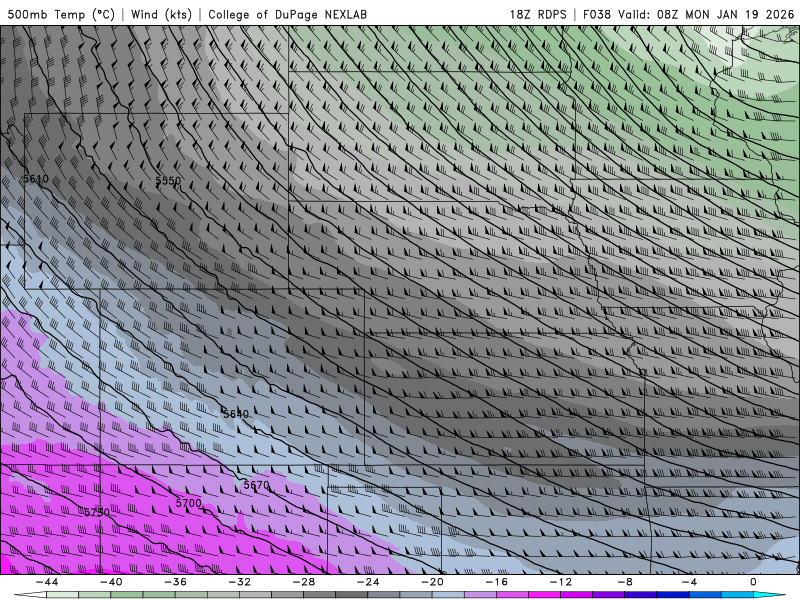Click the 'Wind (kts)' header label
This screenshot has width=800, height=600.
161,14
